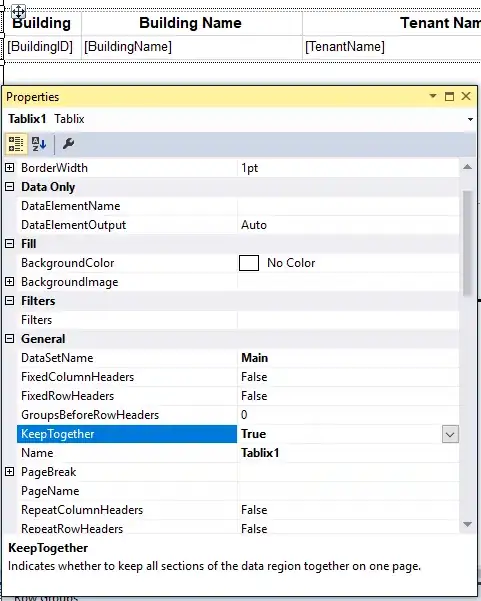Click the tablix move handle icon
481x601 pixels.
click(x=18, y=12)
